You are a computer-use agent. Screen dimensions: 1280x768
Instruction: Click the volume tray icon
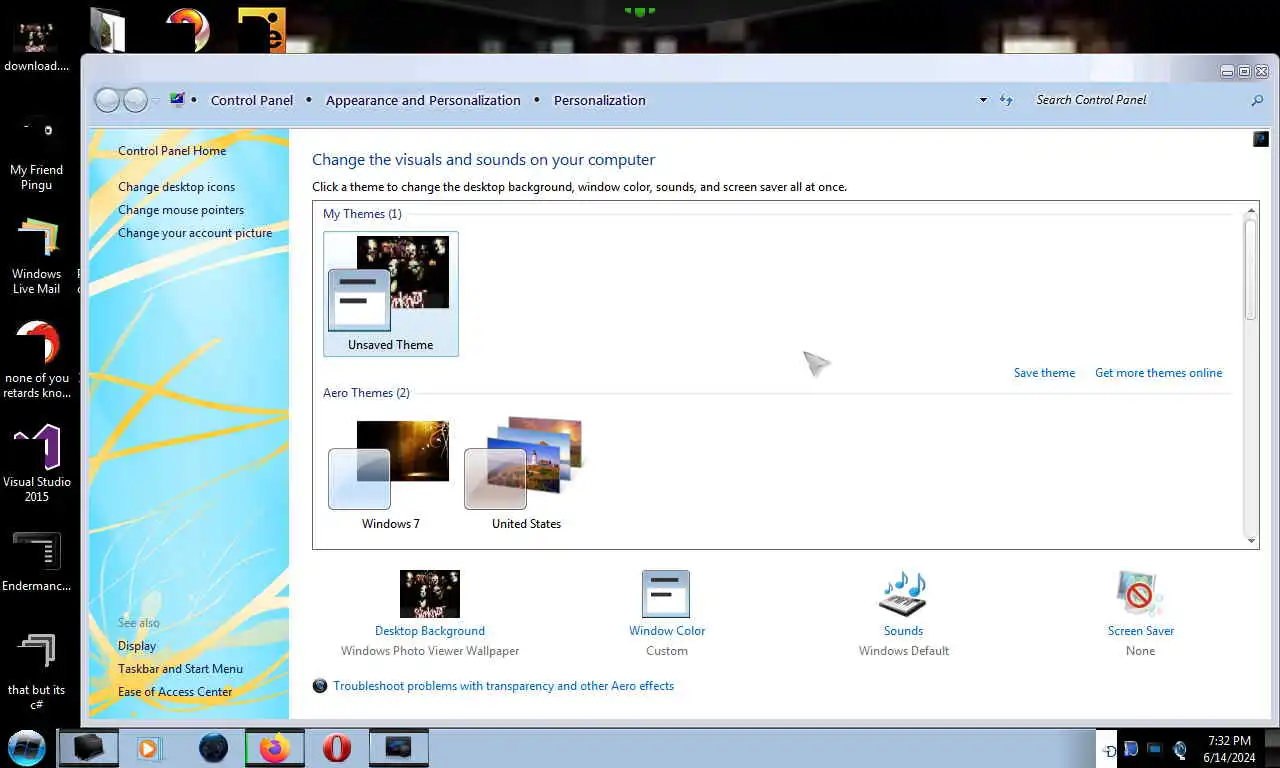1180,749
